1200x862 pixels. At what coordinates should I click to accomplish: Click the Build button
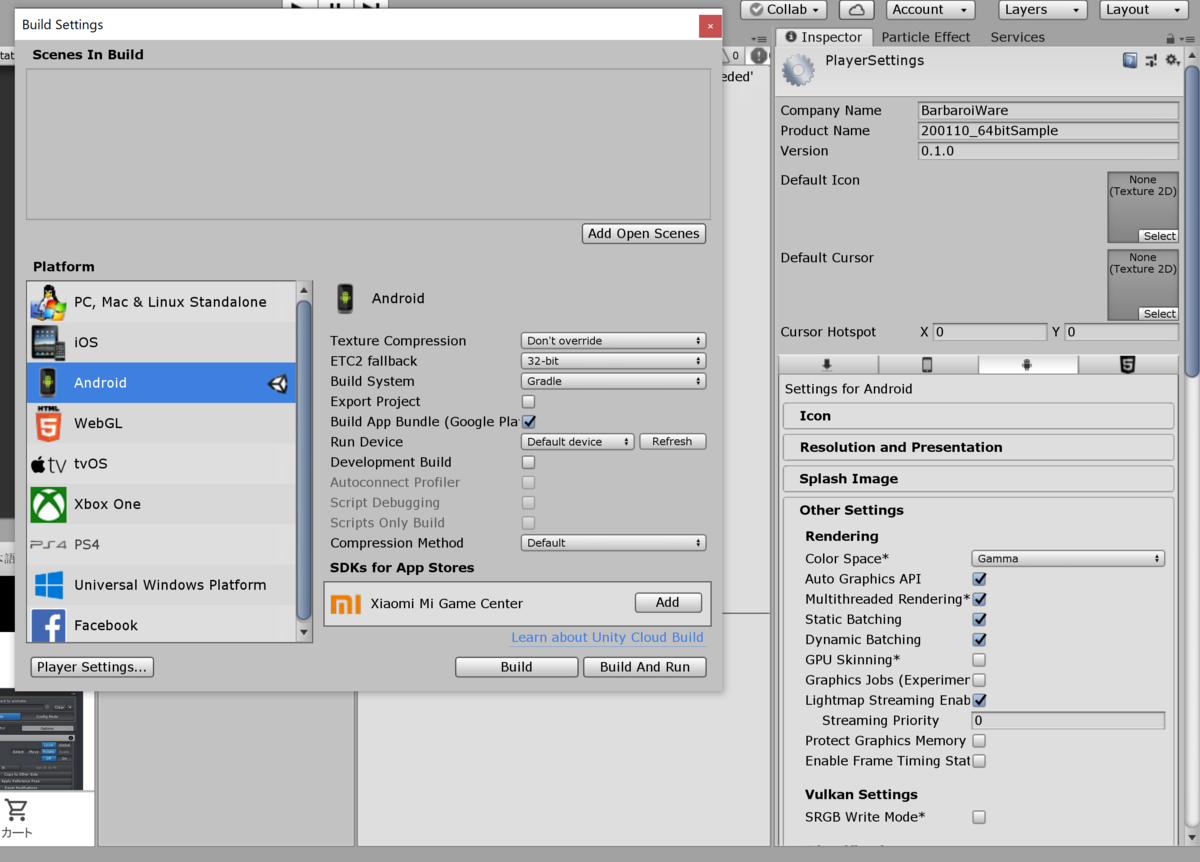click(x=516, y=667)
